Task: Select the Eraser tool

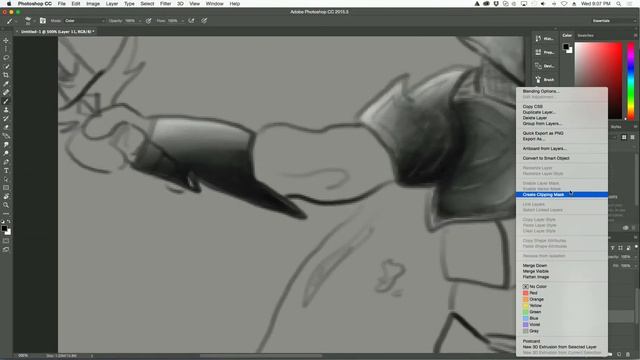Action: tap(6, 127)
